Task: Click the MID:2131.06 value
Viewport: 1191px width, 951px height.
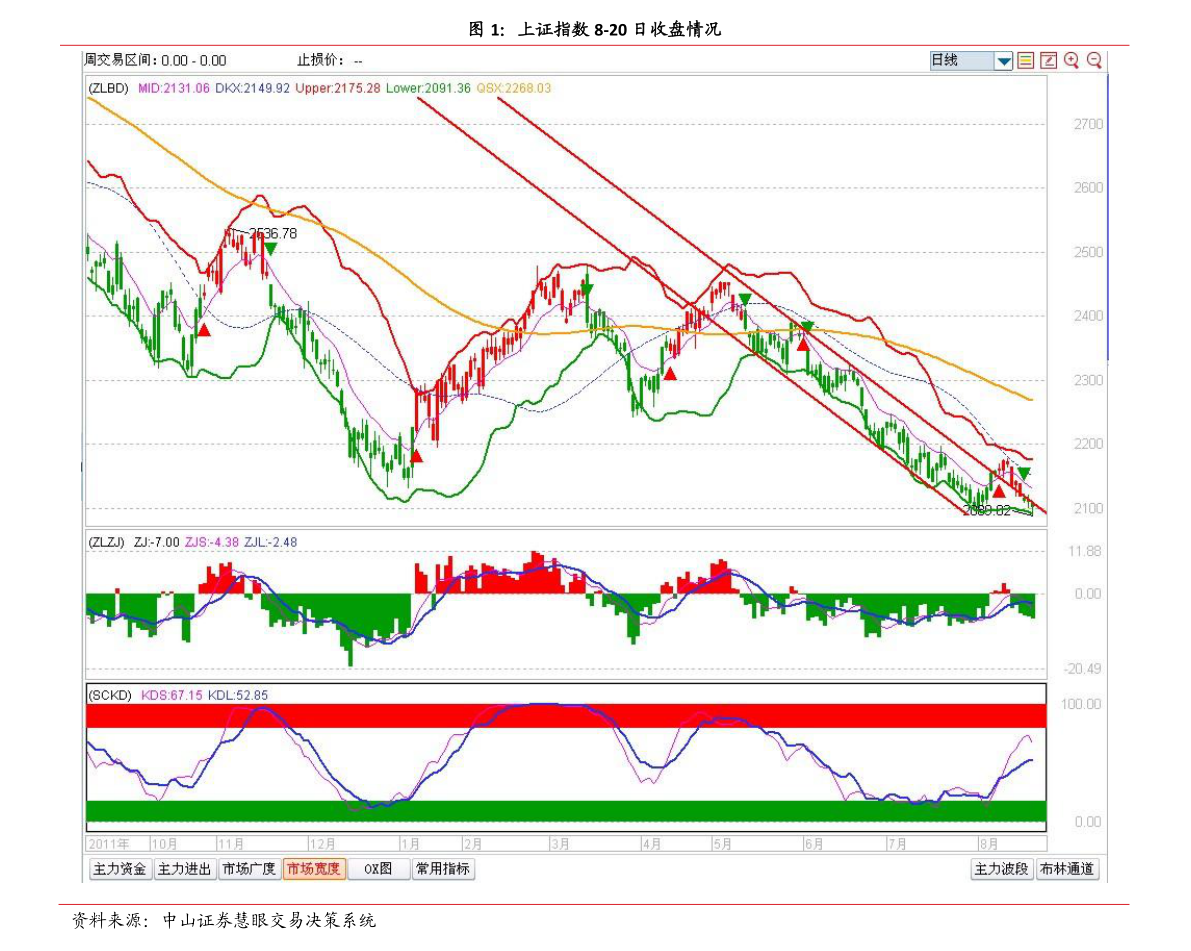Action: tap(174, 88)
